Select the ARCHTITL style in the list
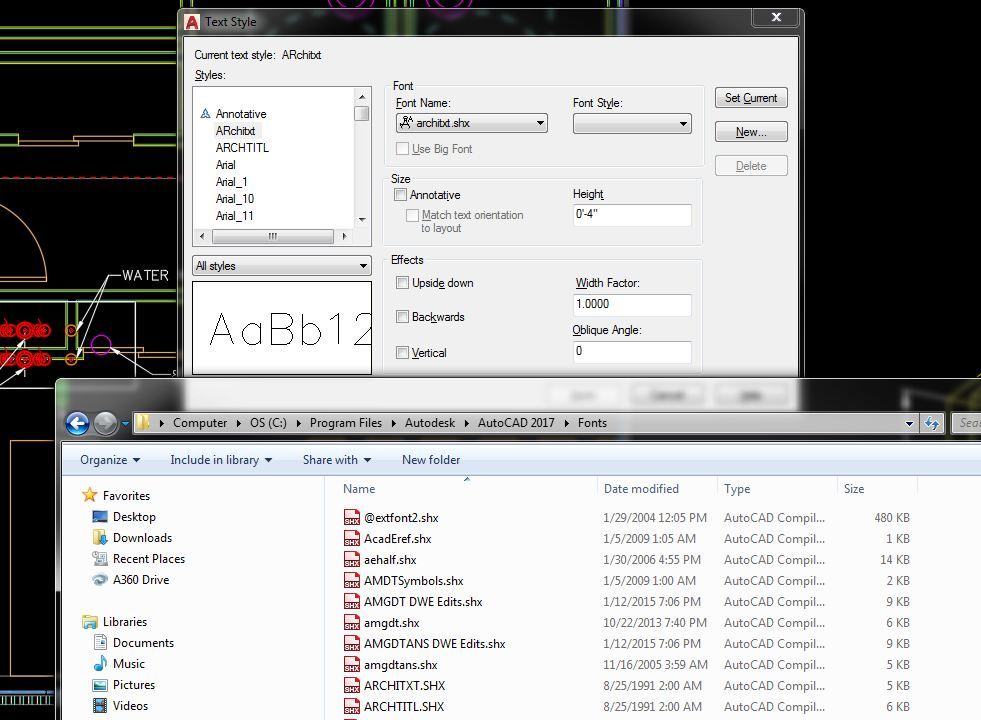This screenshot has width=981, height=720. pyautogui.click(x=242, y=148)
